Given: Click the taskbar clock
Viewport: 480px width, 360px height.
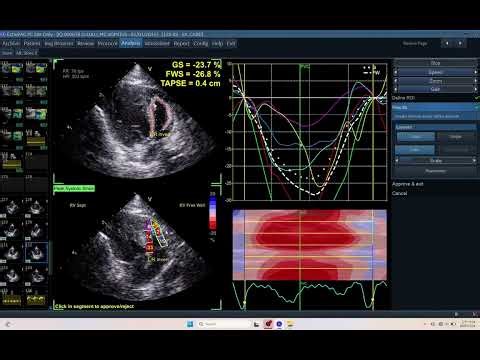Looking at the screenshot, I should pyautogui.click(x=468, y=324).
